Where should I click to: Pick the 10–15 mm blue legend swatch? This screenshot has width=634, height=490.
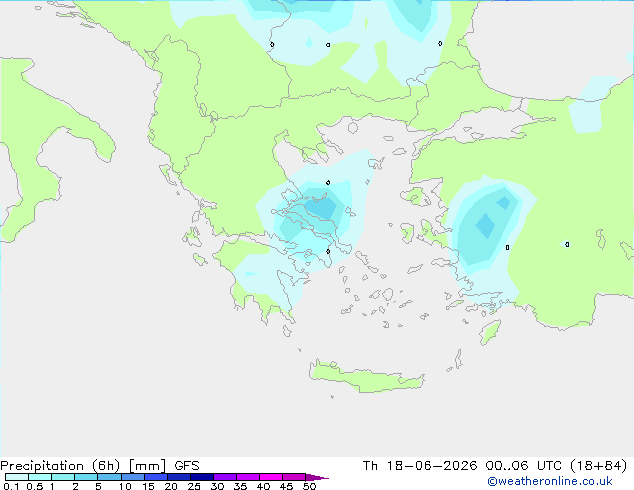pos(133,477)
